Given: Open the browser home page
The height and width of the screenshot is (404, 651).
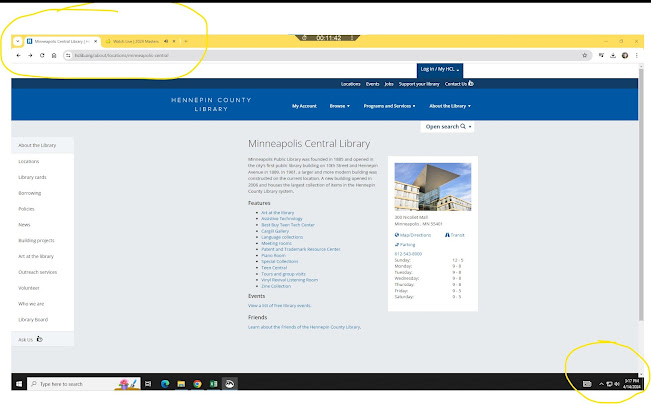Looking at the screenshot, I should click(54, 55).
